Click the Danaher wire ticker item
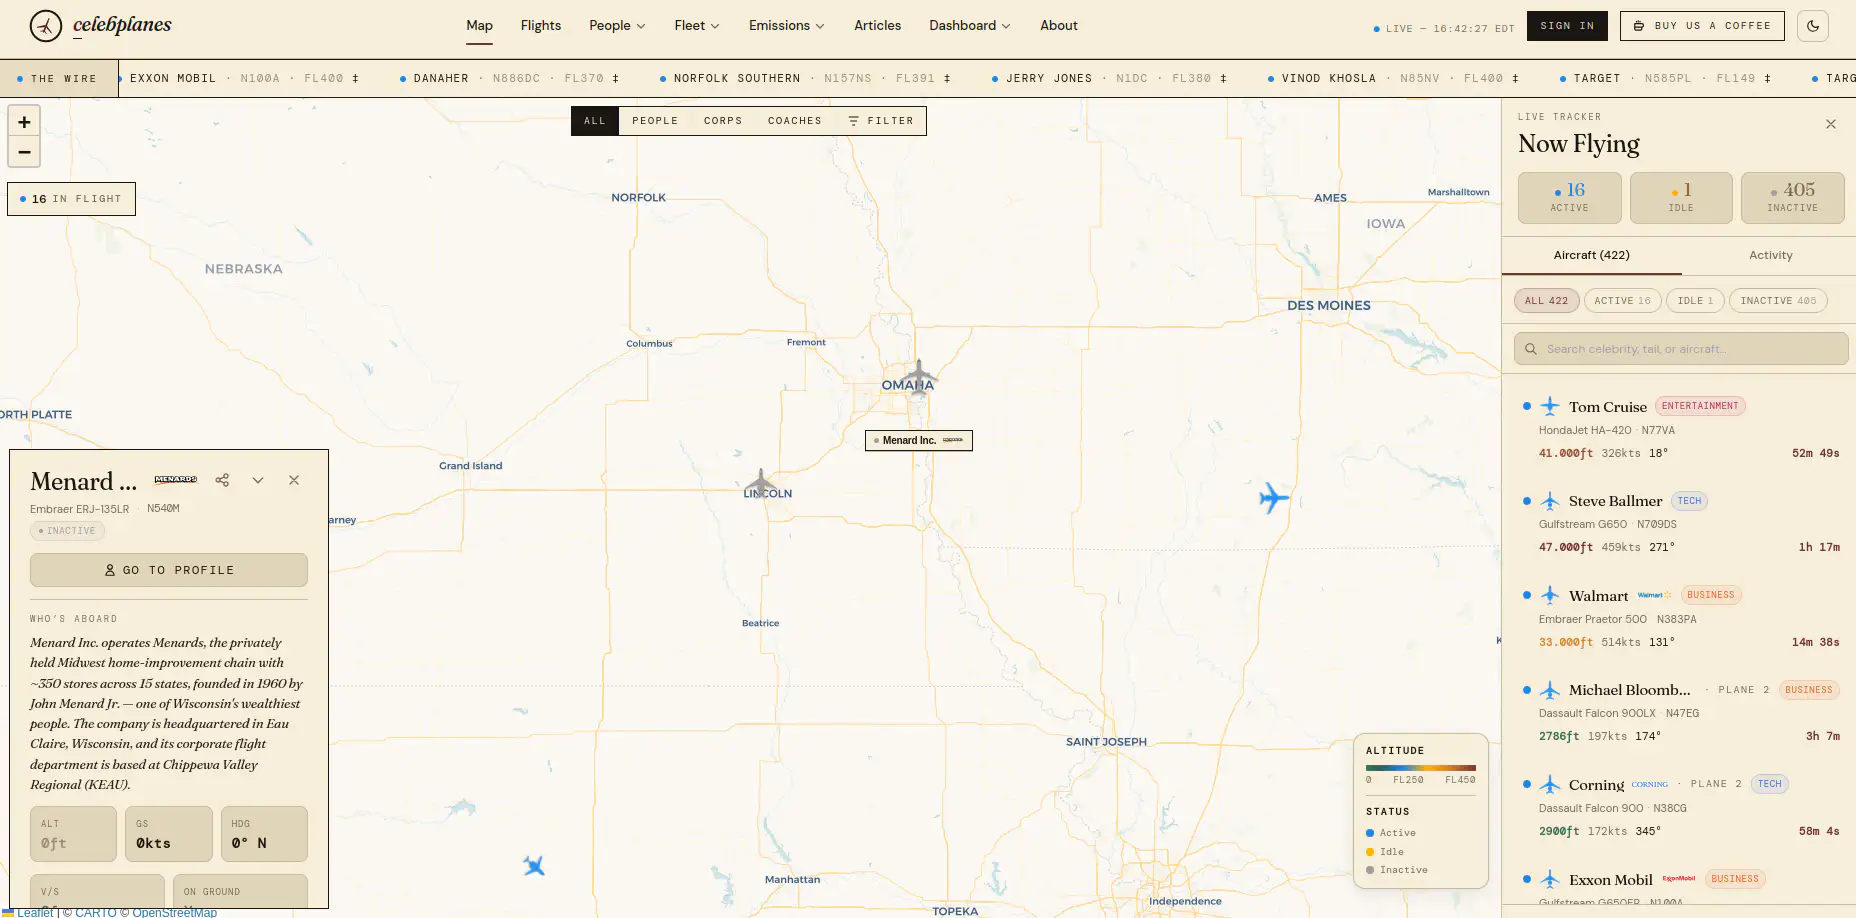 click(x=510, y=78)
